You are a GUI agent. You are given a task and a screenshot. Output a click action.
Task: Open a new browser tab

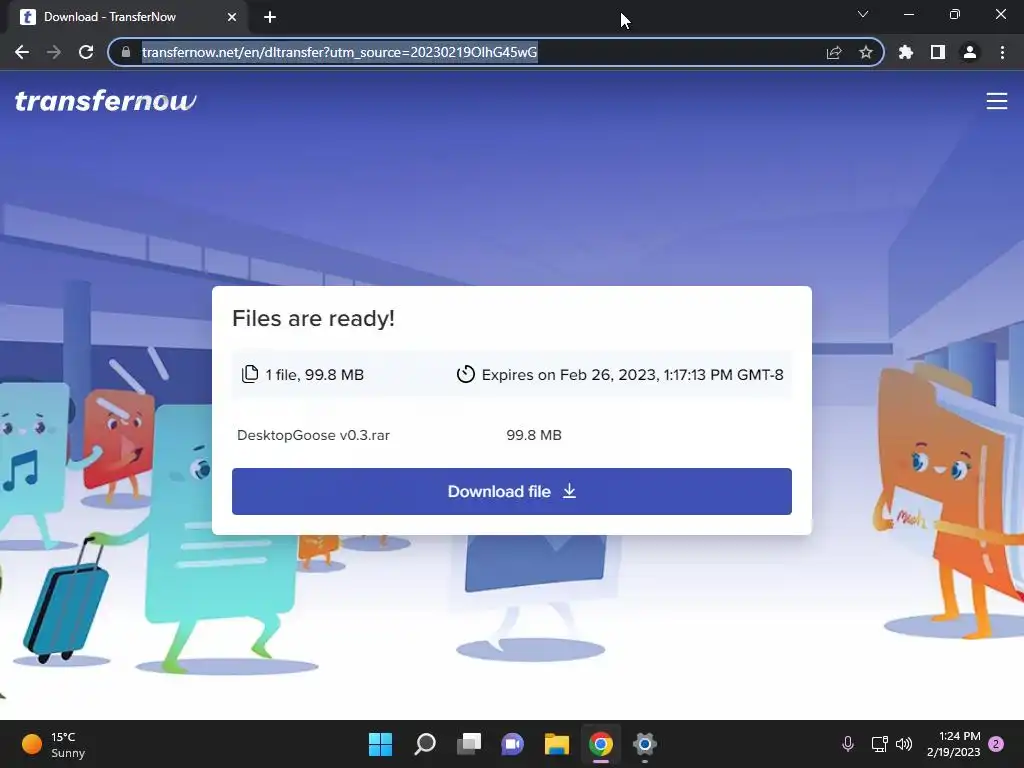270,17
